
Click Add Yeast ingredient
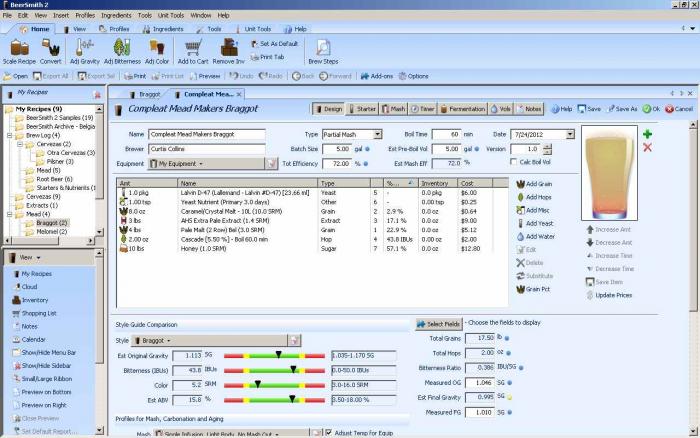tap(535, 223)
